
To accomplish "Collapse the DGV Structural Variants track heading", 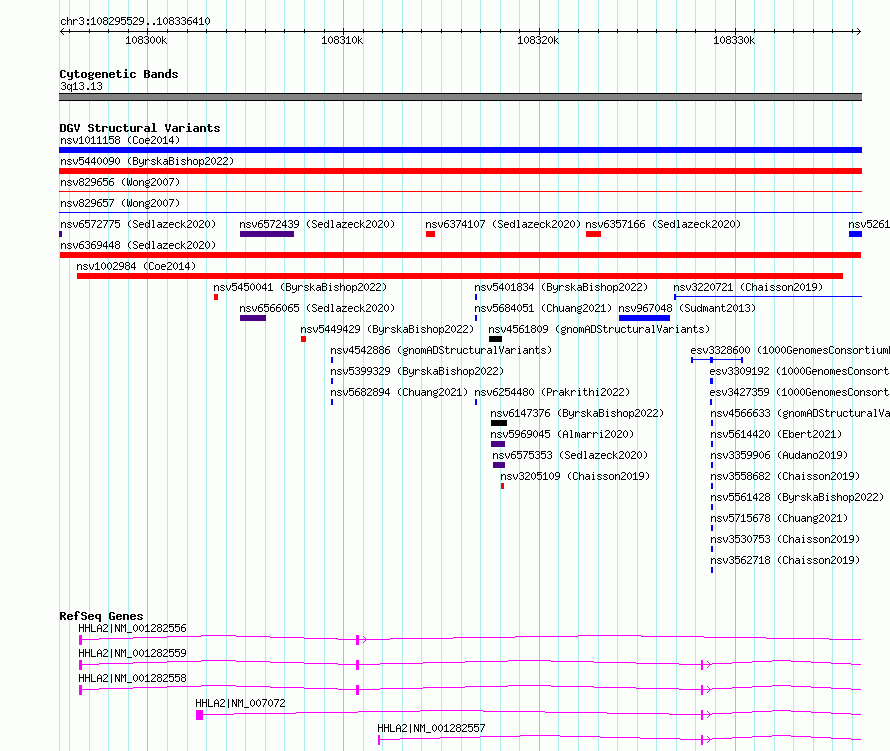I will [140, 128].
